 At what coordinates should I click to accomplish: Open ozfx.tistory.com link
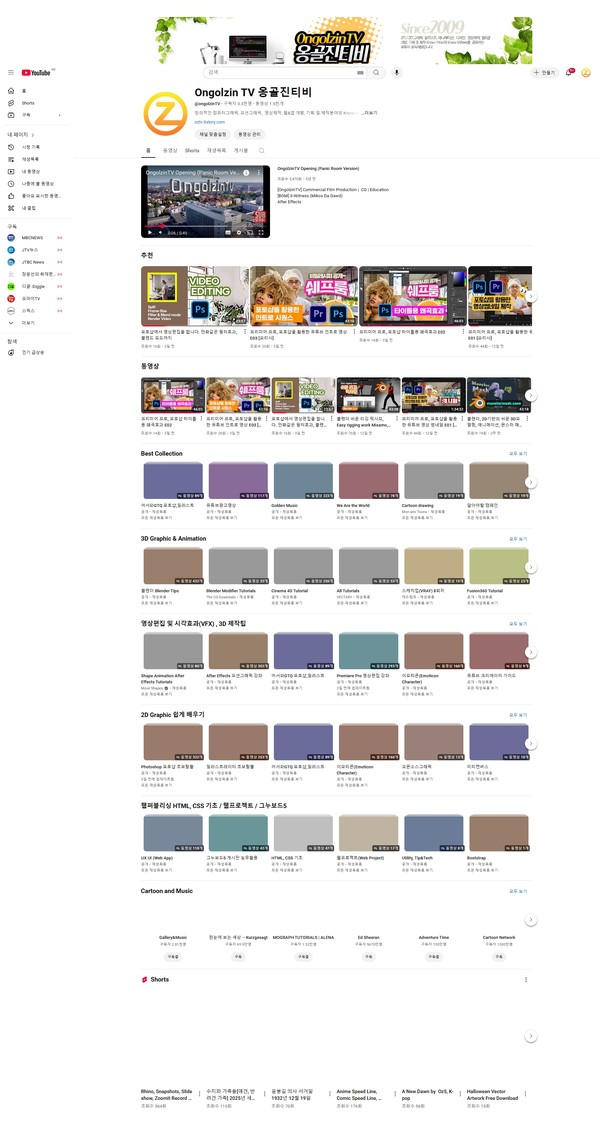(x=210, y=122)
